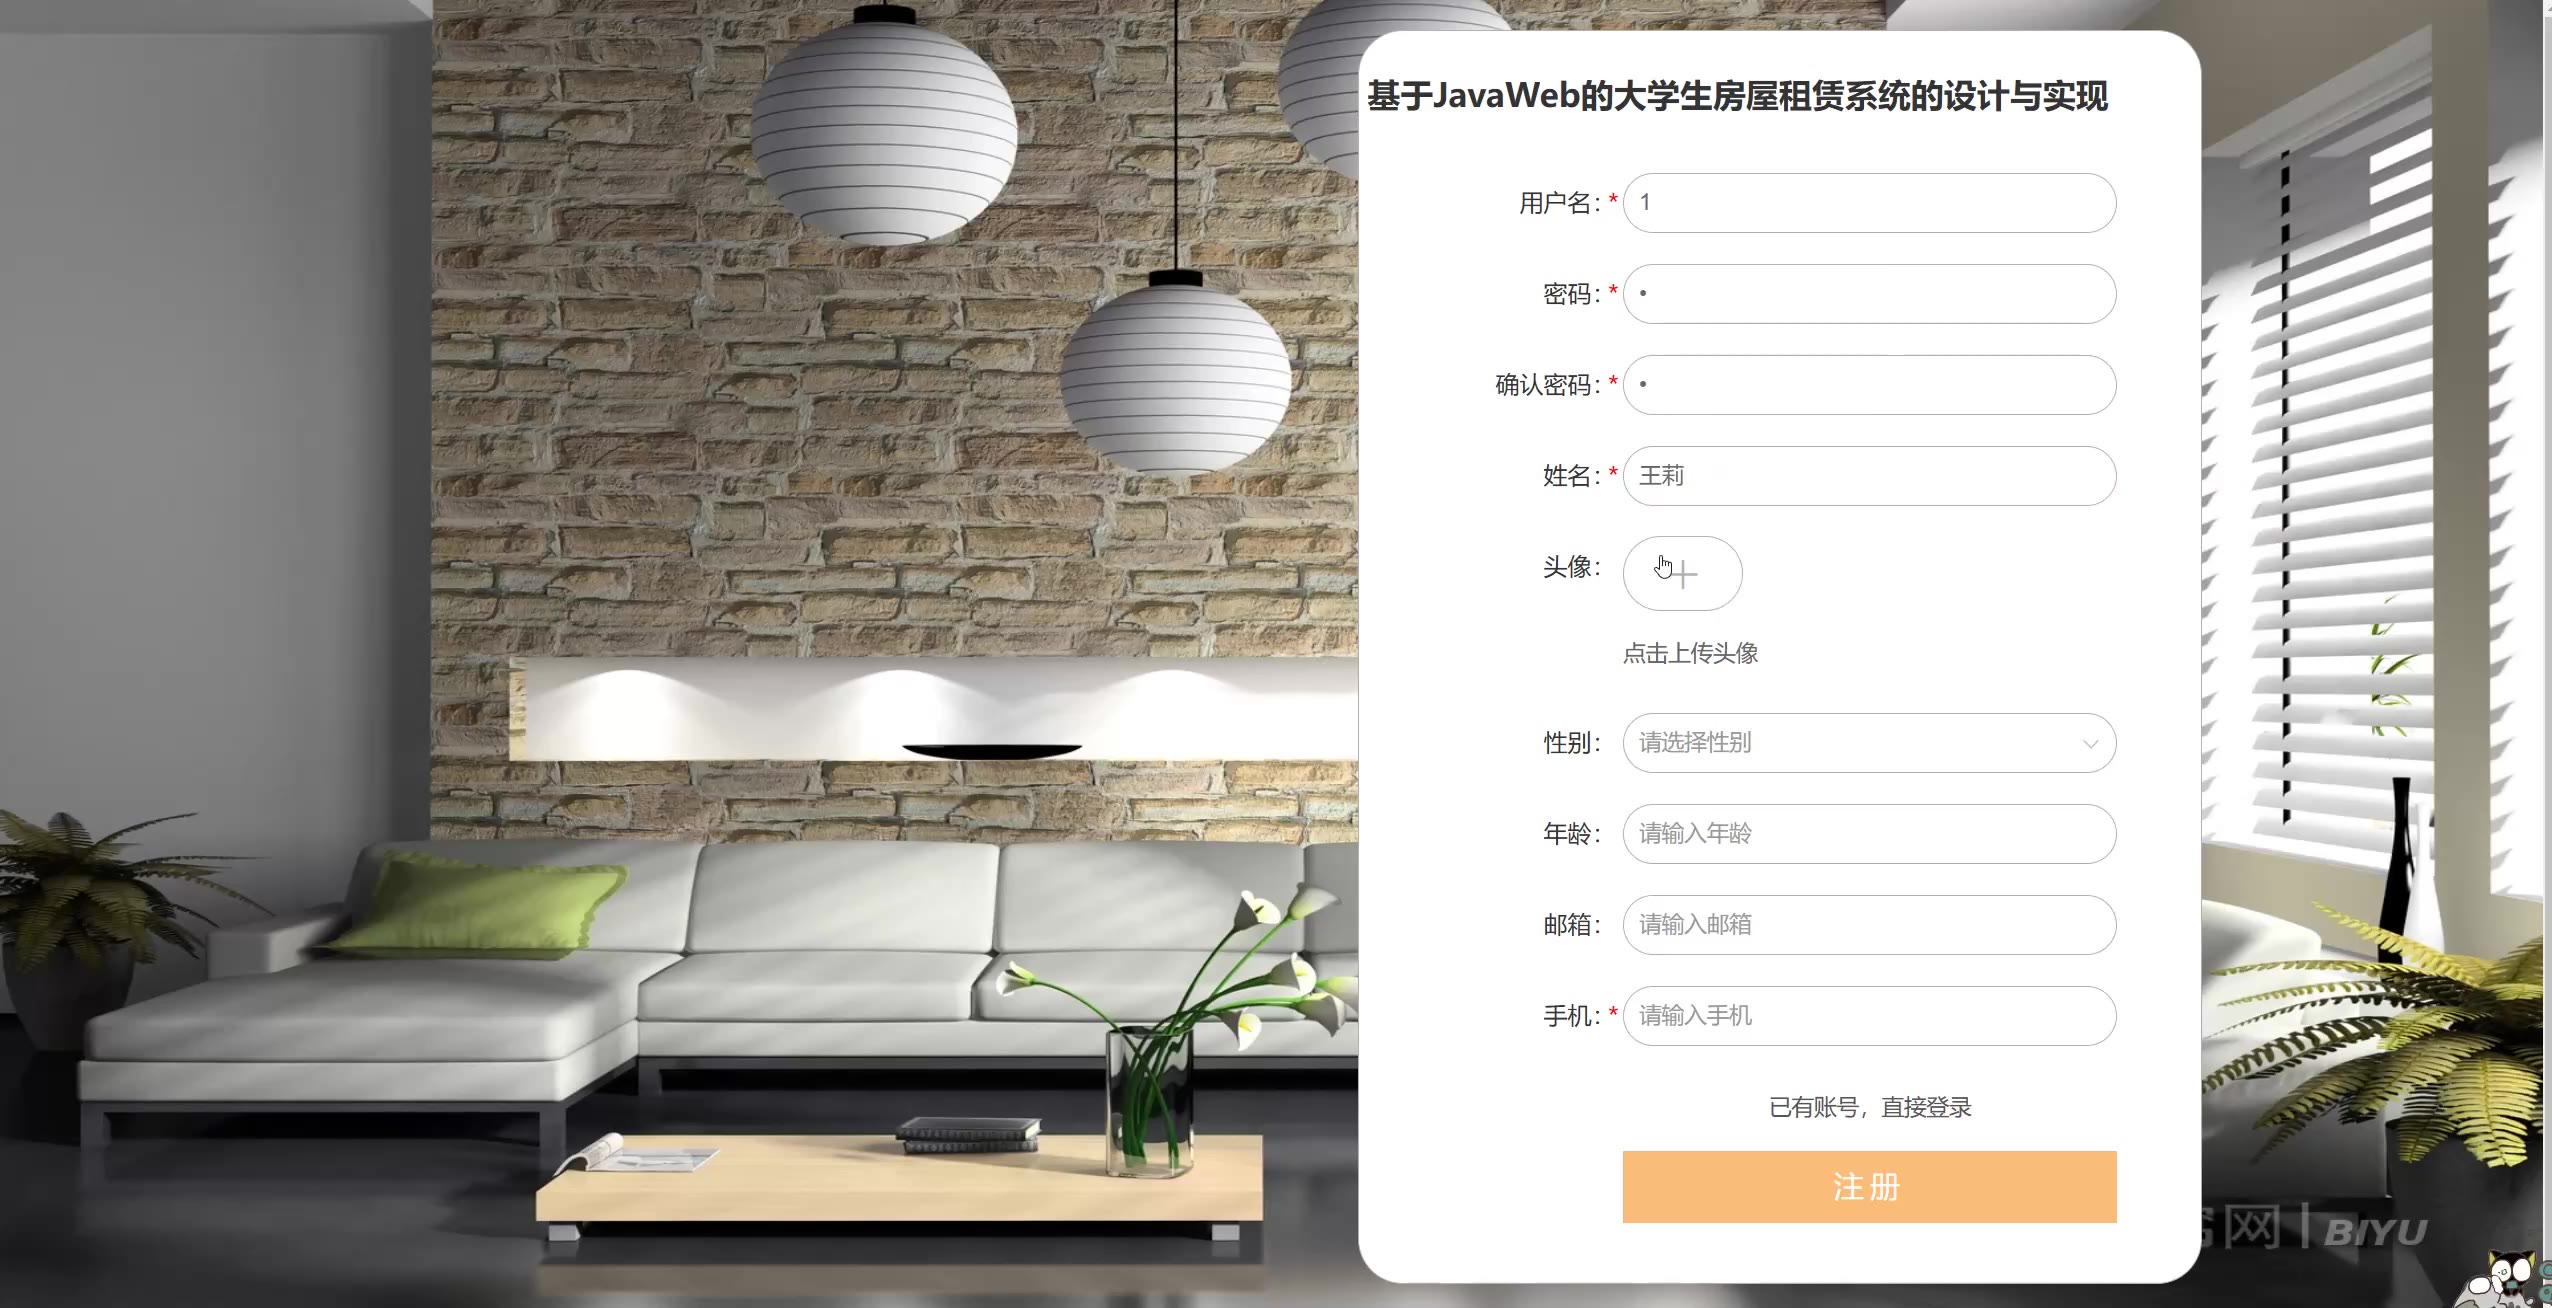2552x1308 pixels.
Task: Open the 请选择性别 gender dropdown
Action: pyautogui.click(x=1869, y=743)
